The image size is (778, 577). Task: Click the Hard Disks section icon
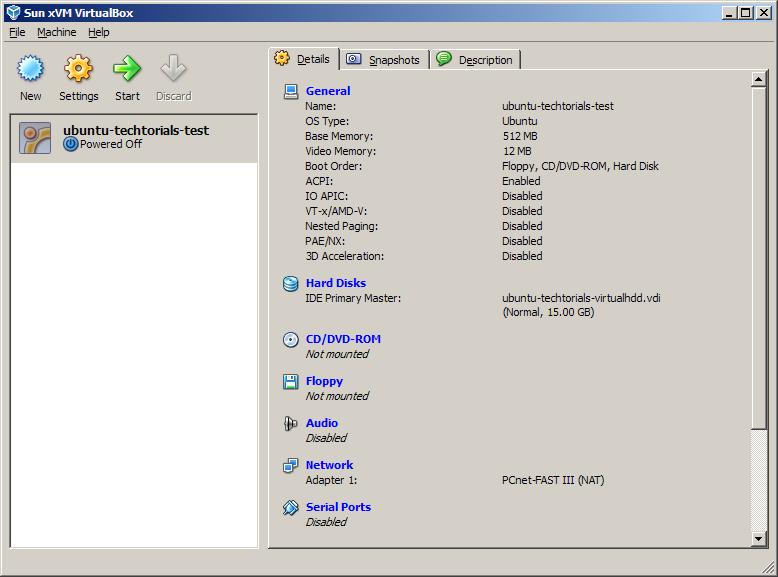click(291, 283)
